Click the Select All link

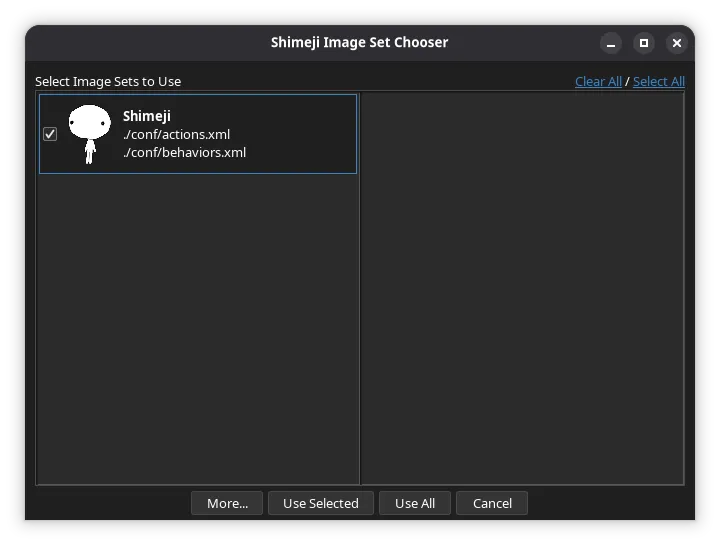click(x=659, y=81)
